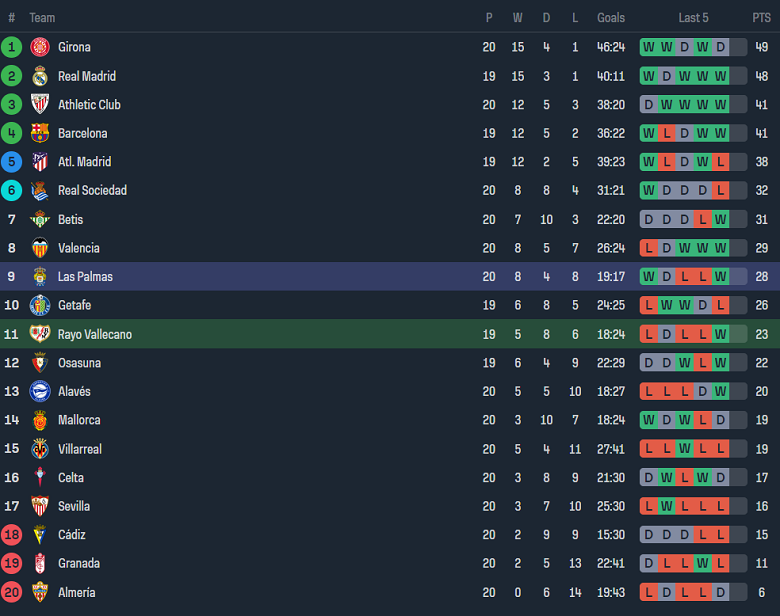Sort table by Goals column header
Viewport: 780px width, 616px height.
611,18
